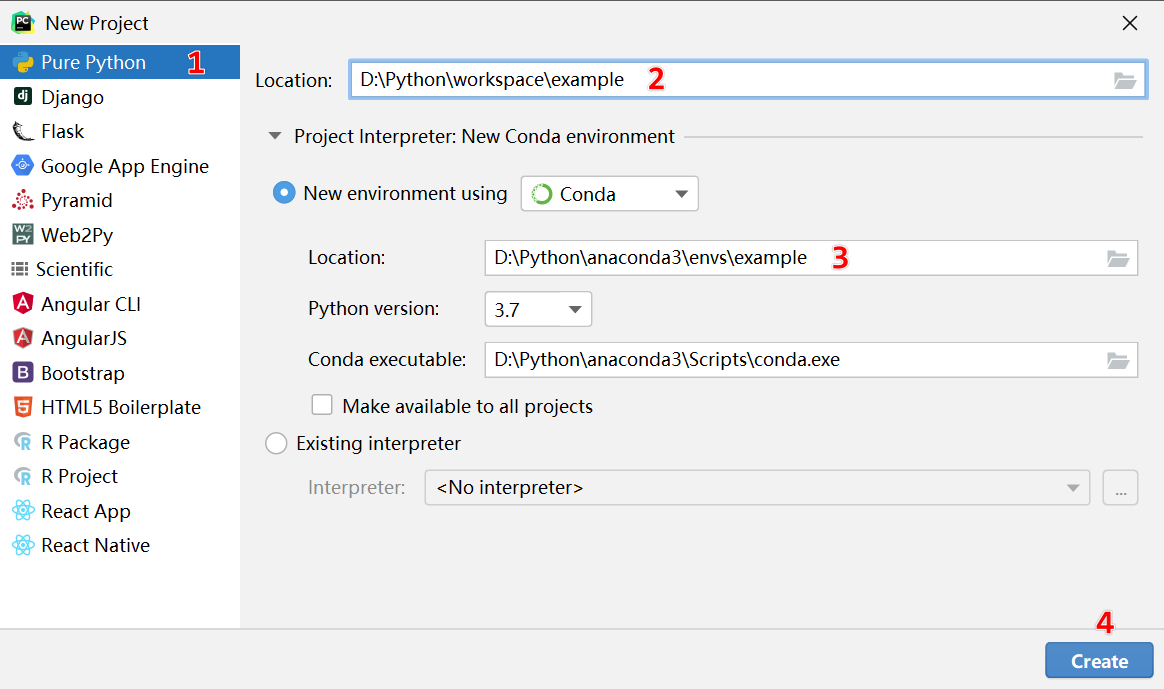Click the AngularJS icon
This screenshot has width=1164, height=689.
[23, 338]
